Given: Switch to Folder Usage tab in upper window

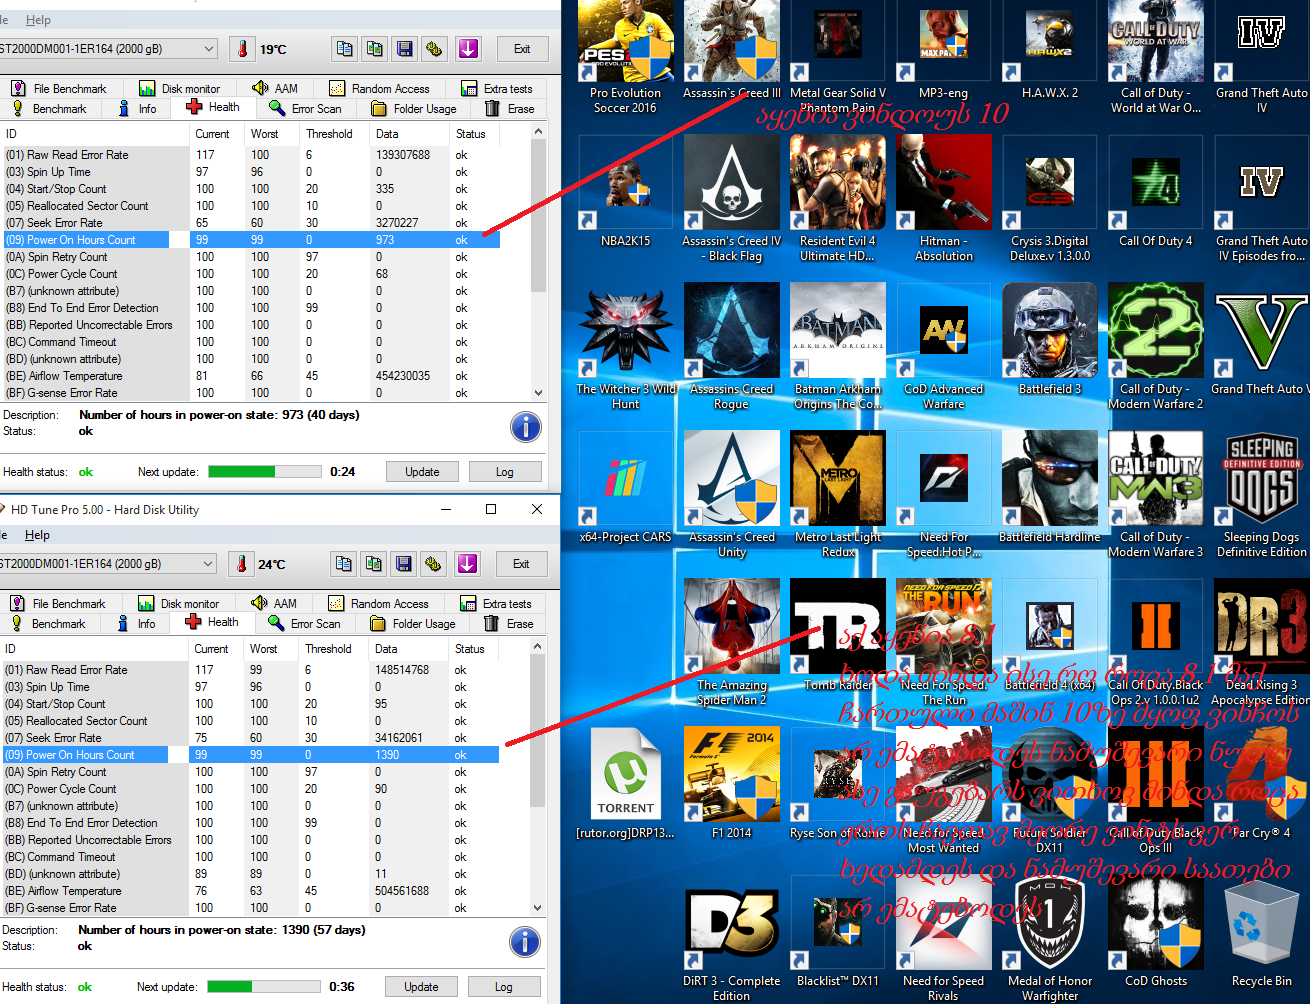Looking at the screenshot, I should [x=414, y=109].
